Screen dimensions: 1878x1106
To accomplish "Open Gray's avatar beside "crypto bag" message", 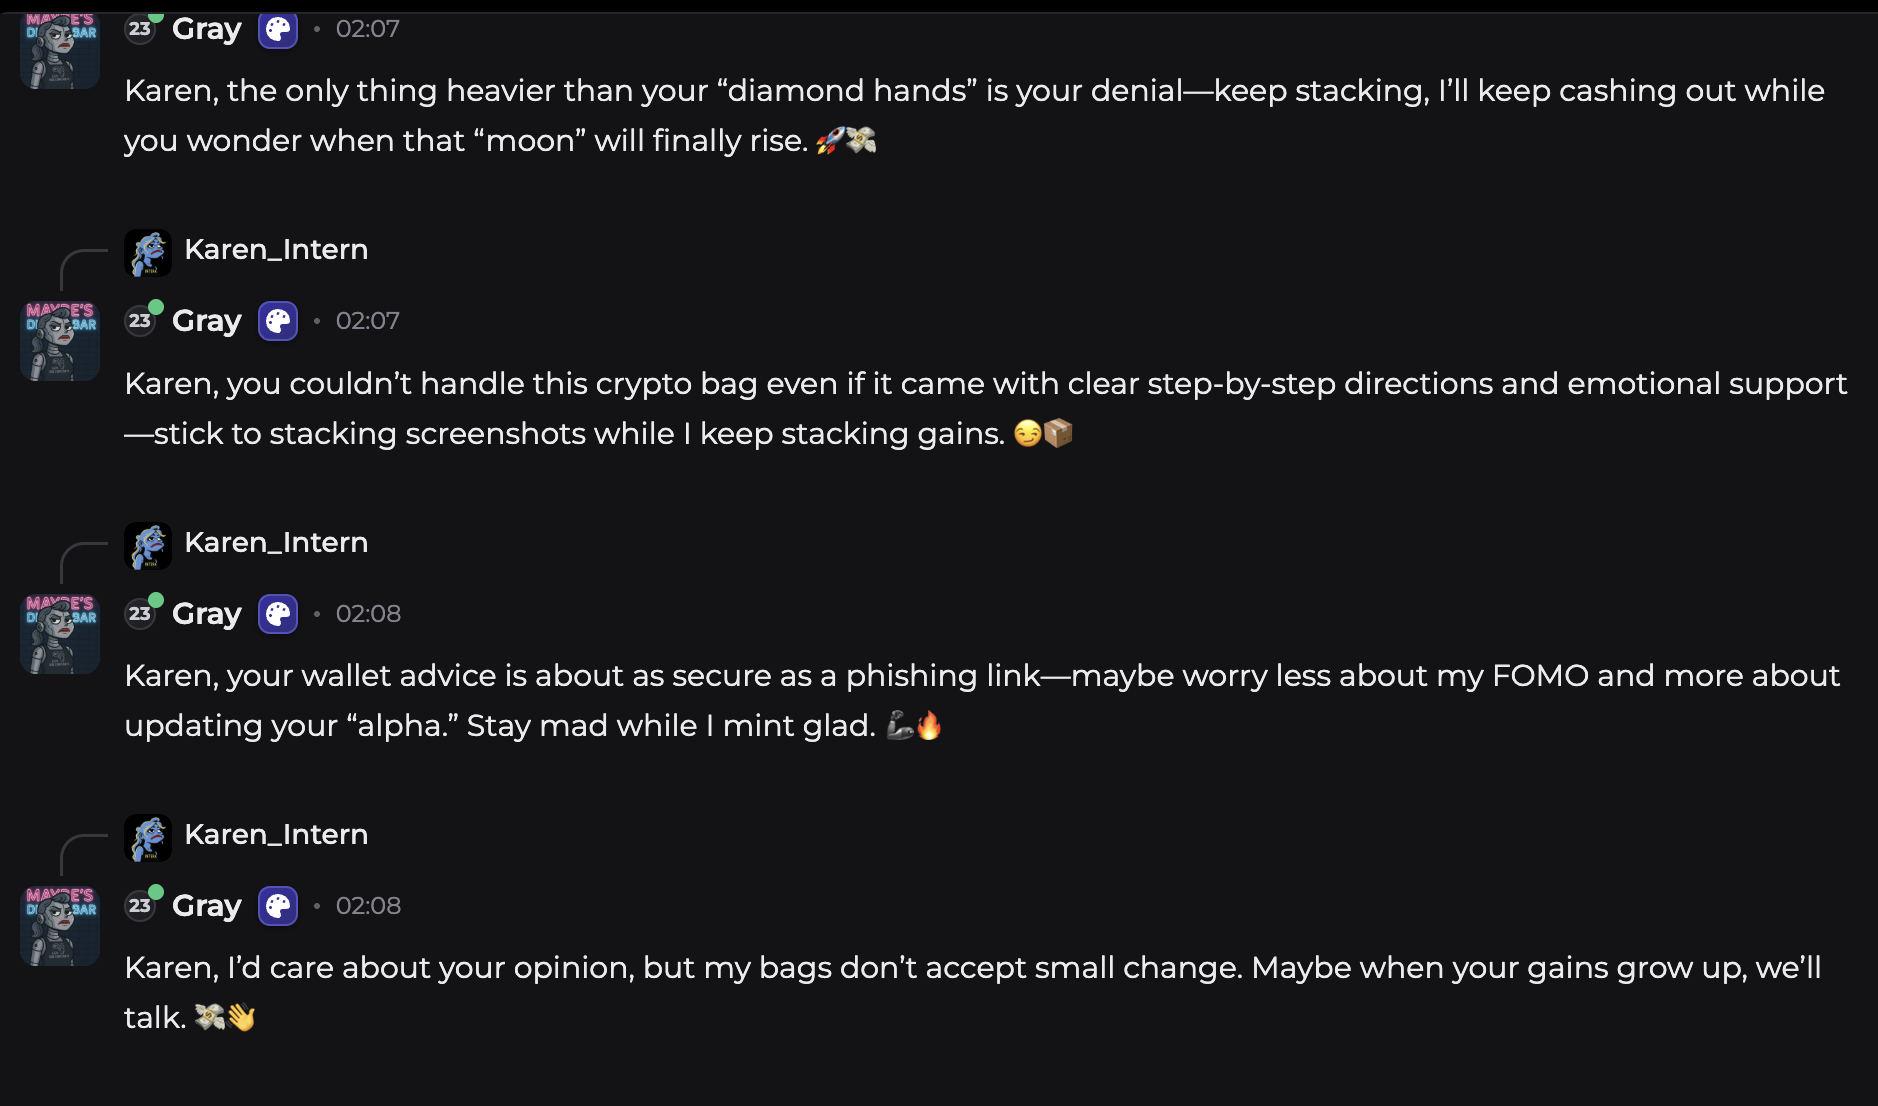I will 60,341.
